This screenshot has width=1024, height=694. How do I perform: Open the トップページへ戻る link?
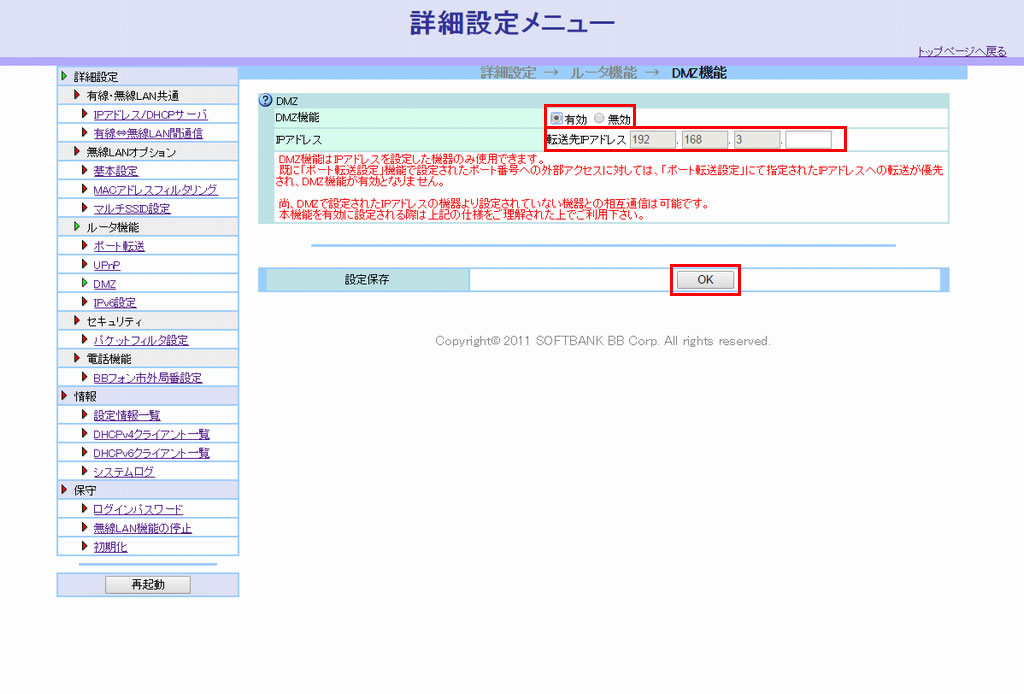[962, 52]
